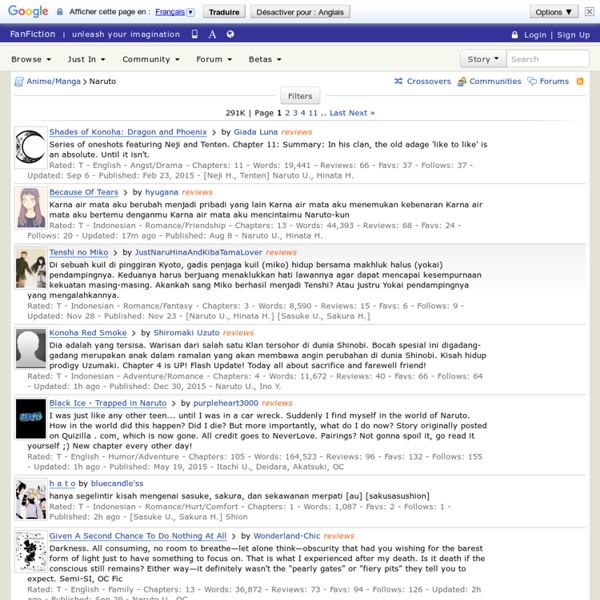
Task: Expand the Browse menu
Action: coord(31,59)
